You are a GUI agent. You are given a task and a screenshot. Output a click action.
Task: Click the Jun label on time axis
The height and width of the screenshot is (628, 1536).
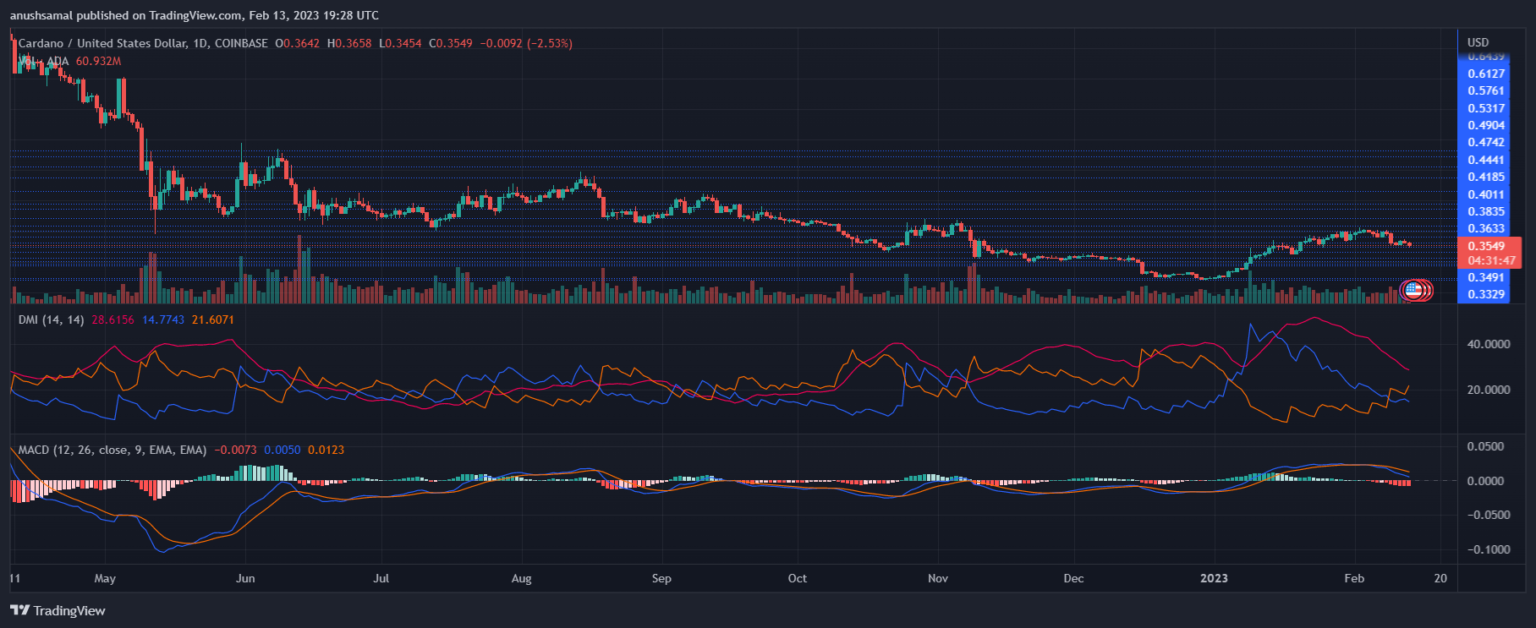(243, 578)
